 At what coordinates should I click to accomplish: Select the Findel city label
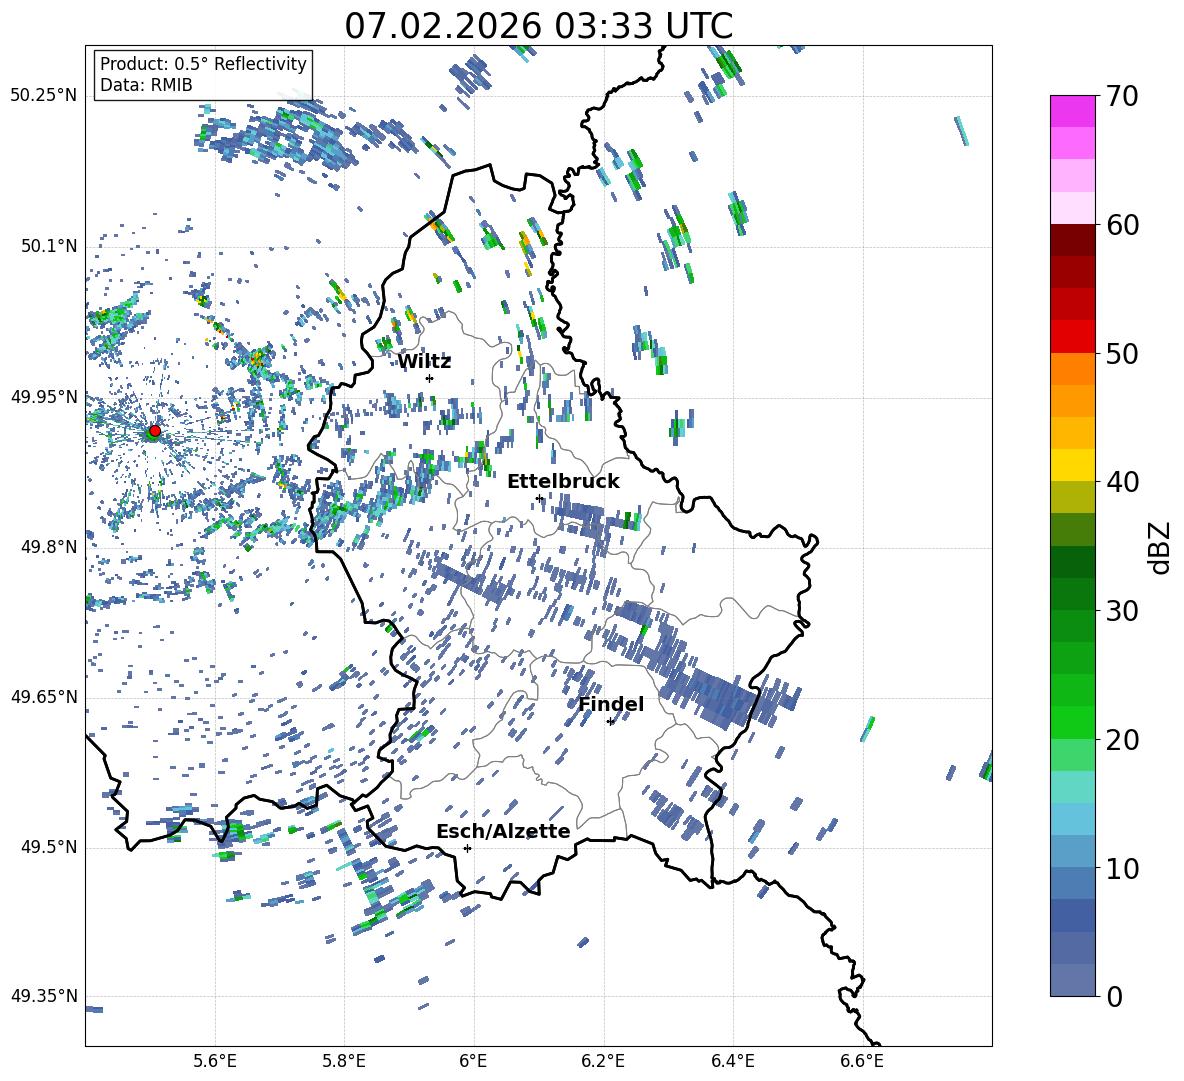click(x=611, y=704)
